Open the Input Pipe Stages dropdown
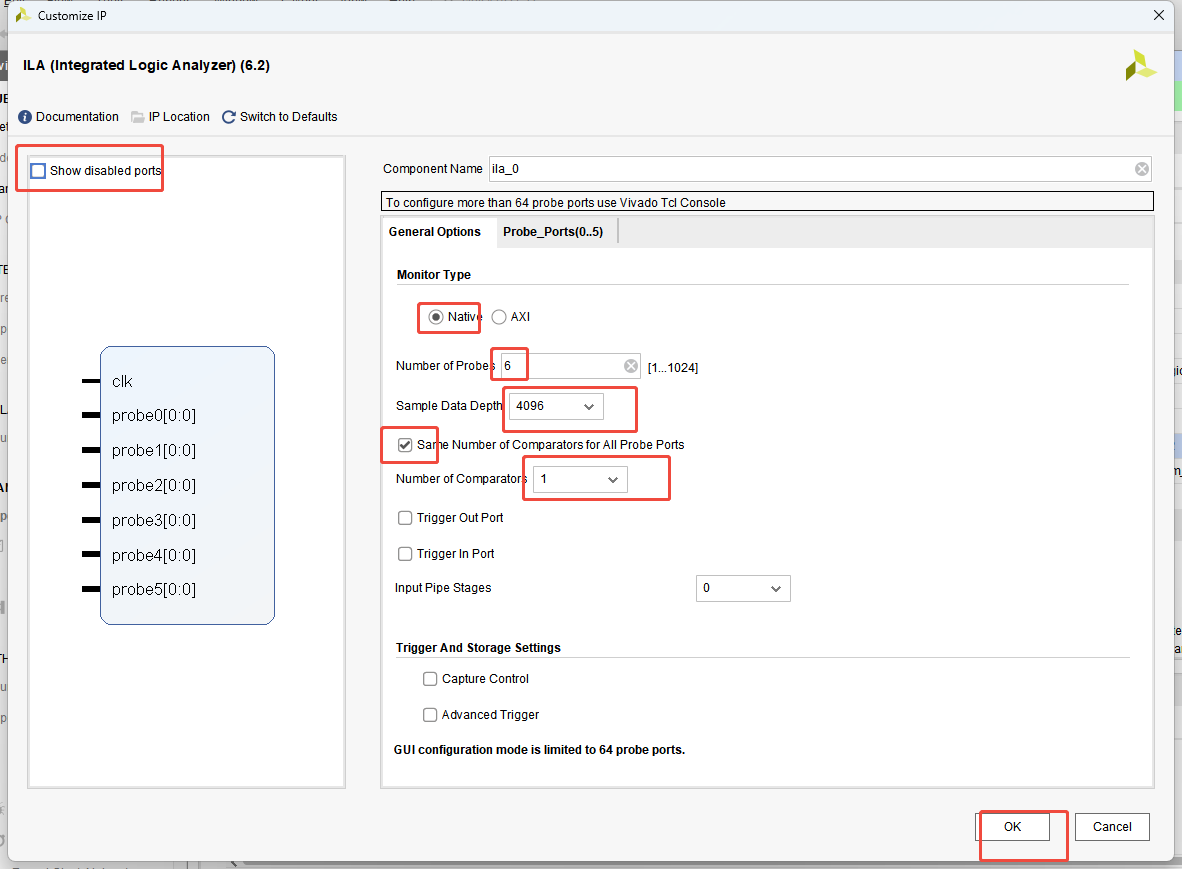Viewport: 1182px width, 869px height. coord(743,589)
